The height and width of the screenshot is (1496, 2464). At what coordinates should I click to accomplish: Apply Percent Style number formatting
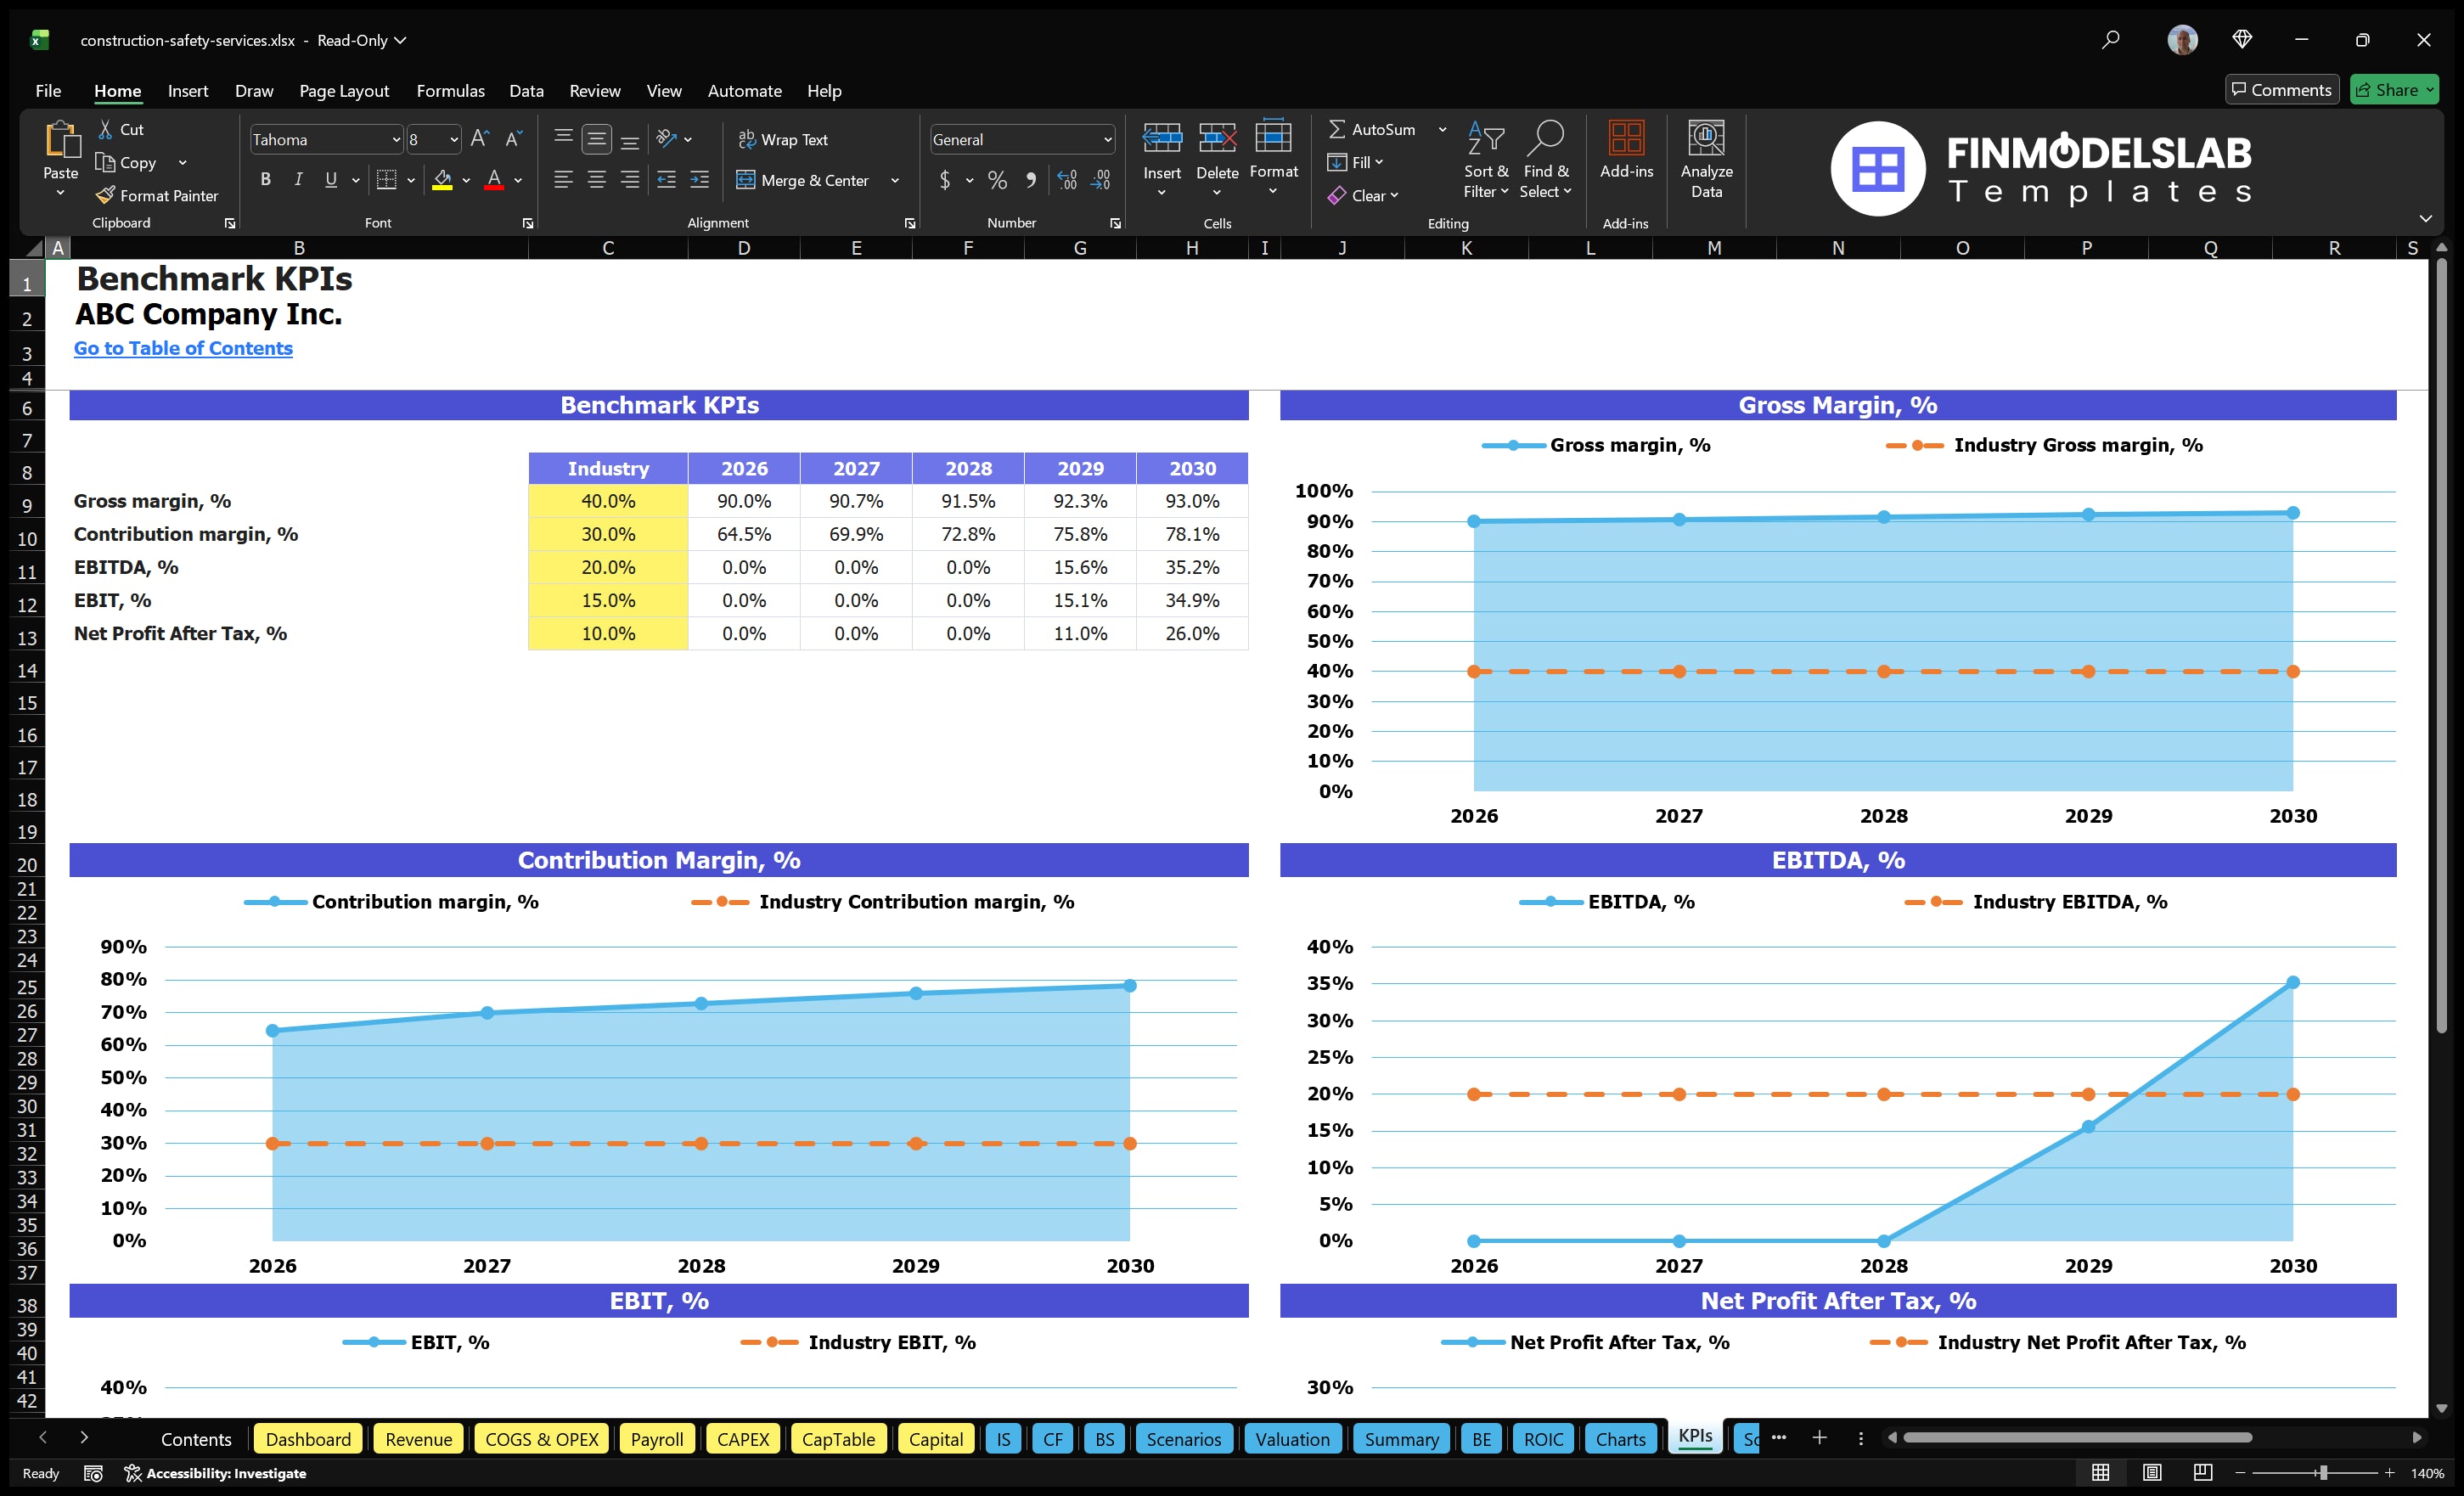coord(996,181)
